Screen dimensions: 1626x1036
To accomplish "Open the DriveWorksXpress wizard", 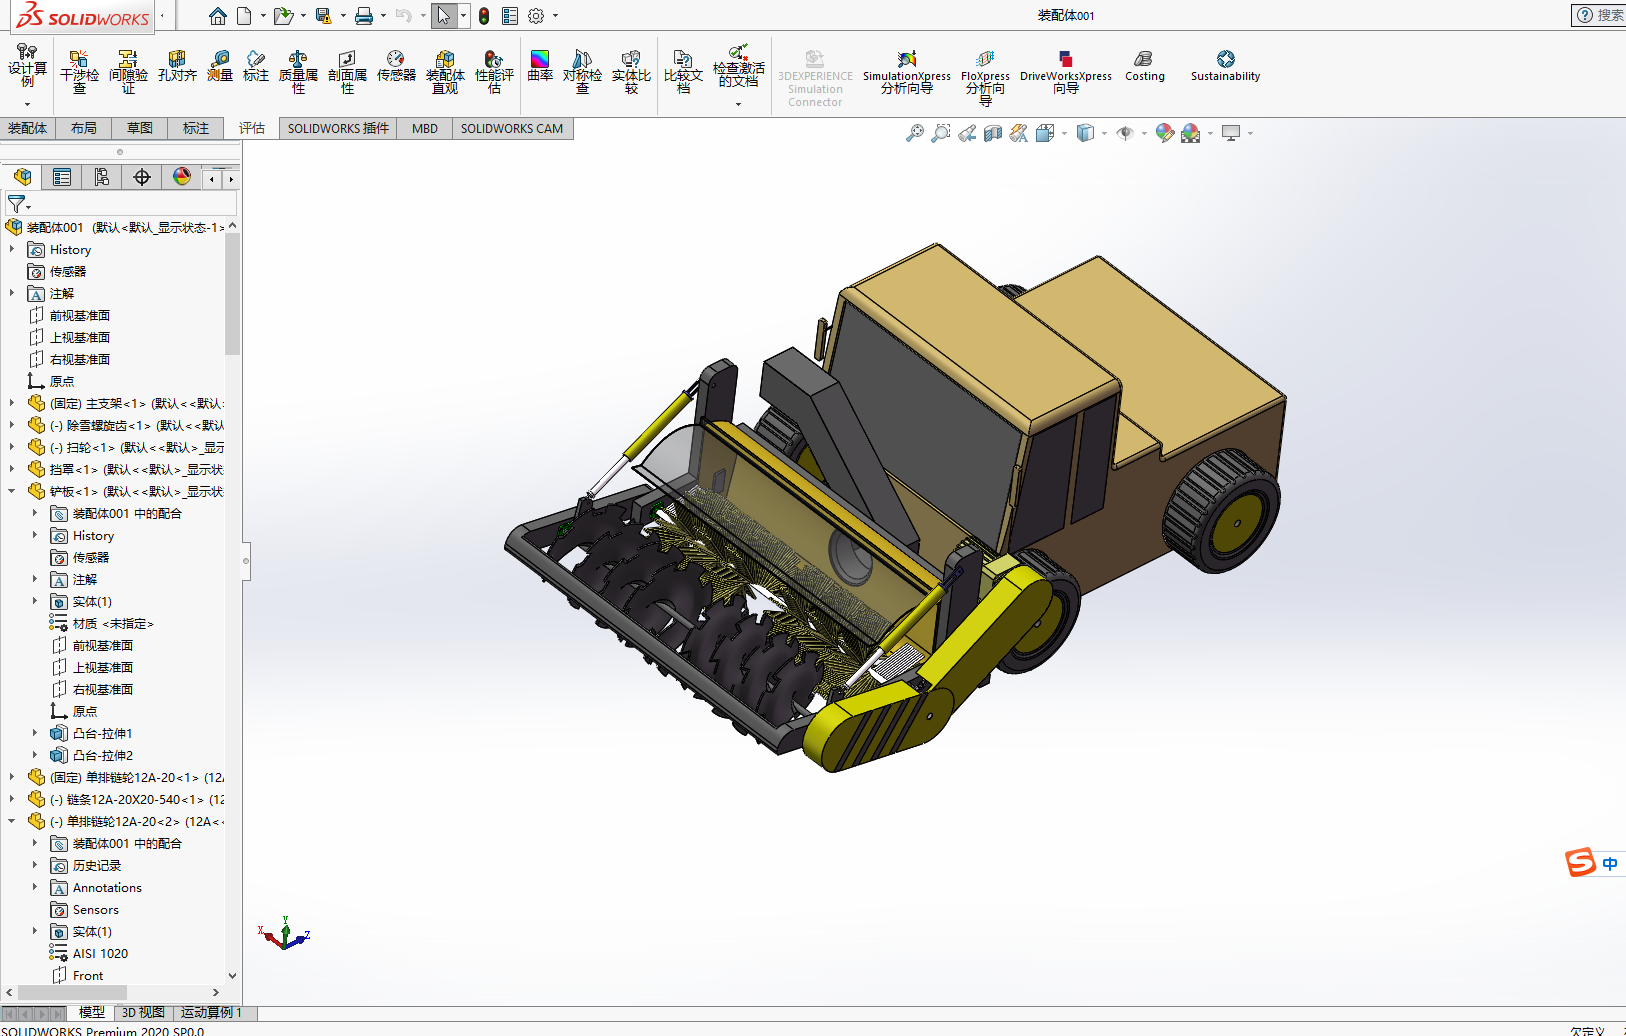I will point(1066,72).
